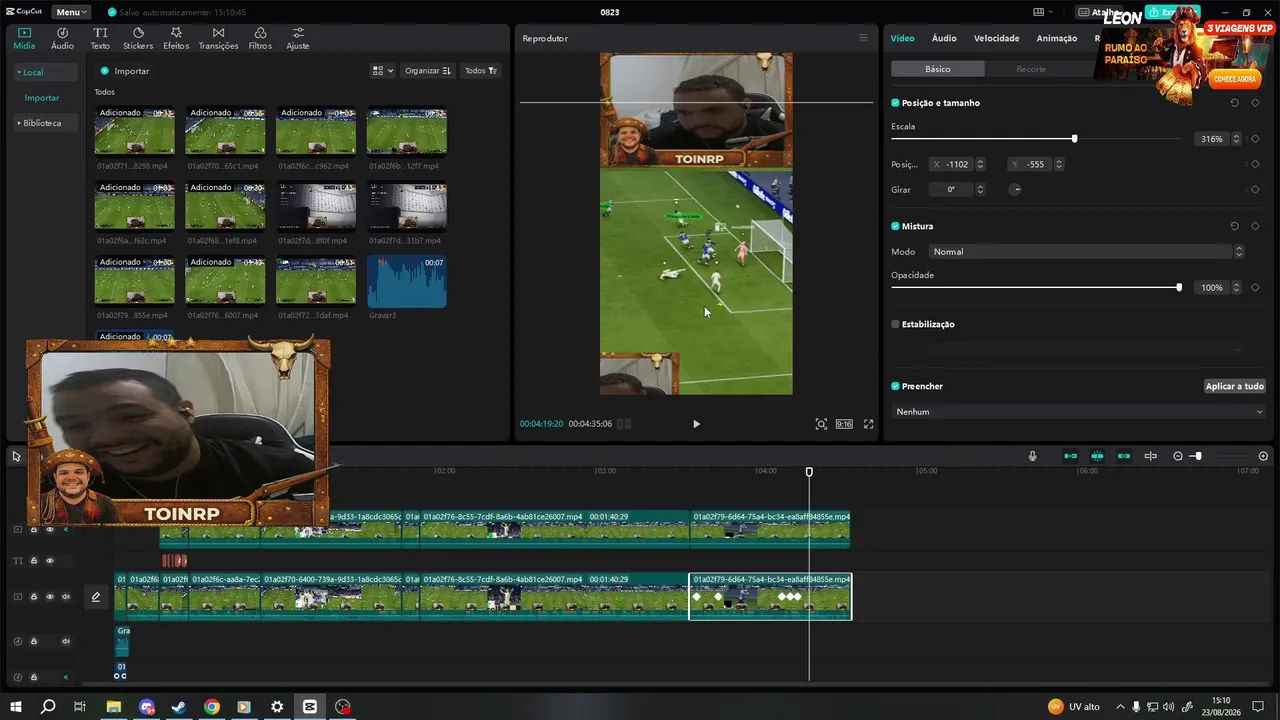Open the media view mode dropdown
Viewport: 1280px width, 720px height.
(x=382, y=71)
